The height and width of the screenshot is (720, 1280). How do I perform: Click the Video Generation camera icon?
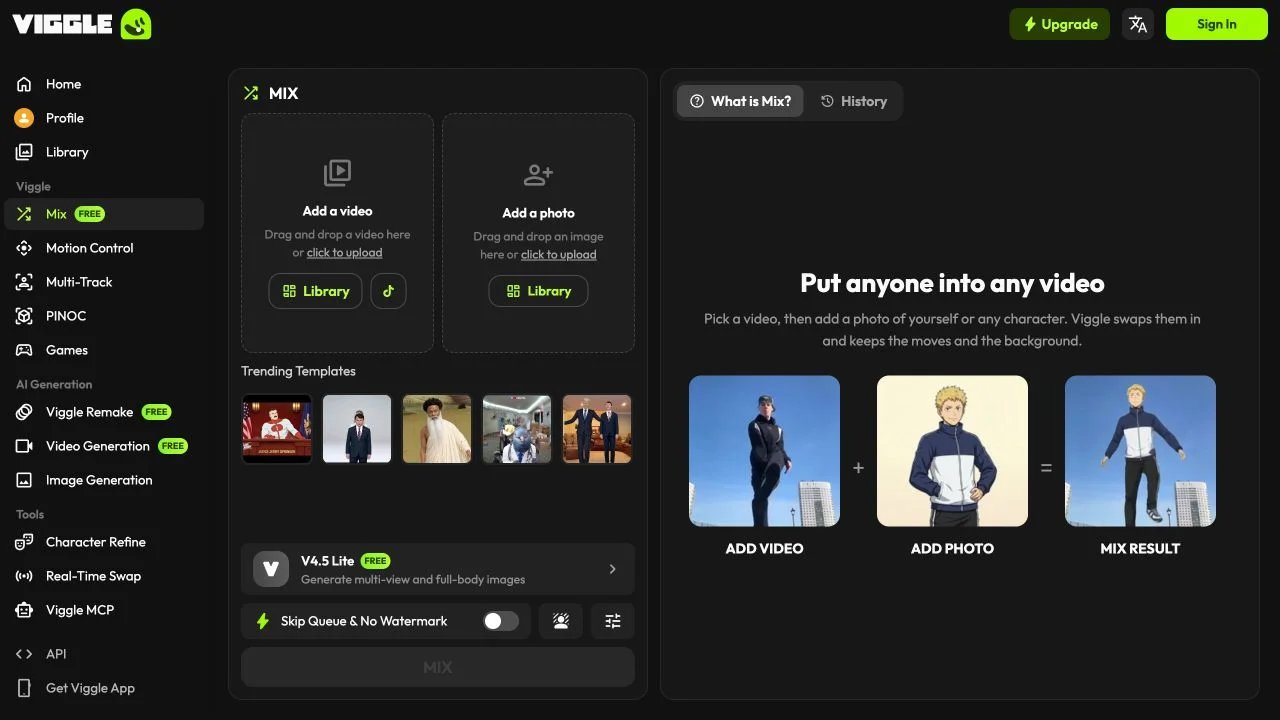point(24,446)
